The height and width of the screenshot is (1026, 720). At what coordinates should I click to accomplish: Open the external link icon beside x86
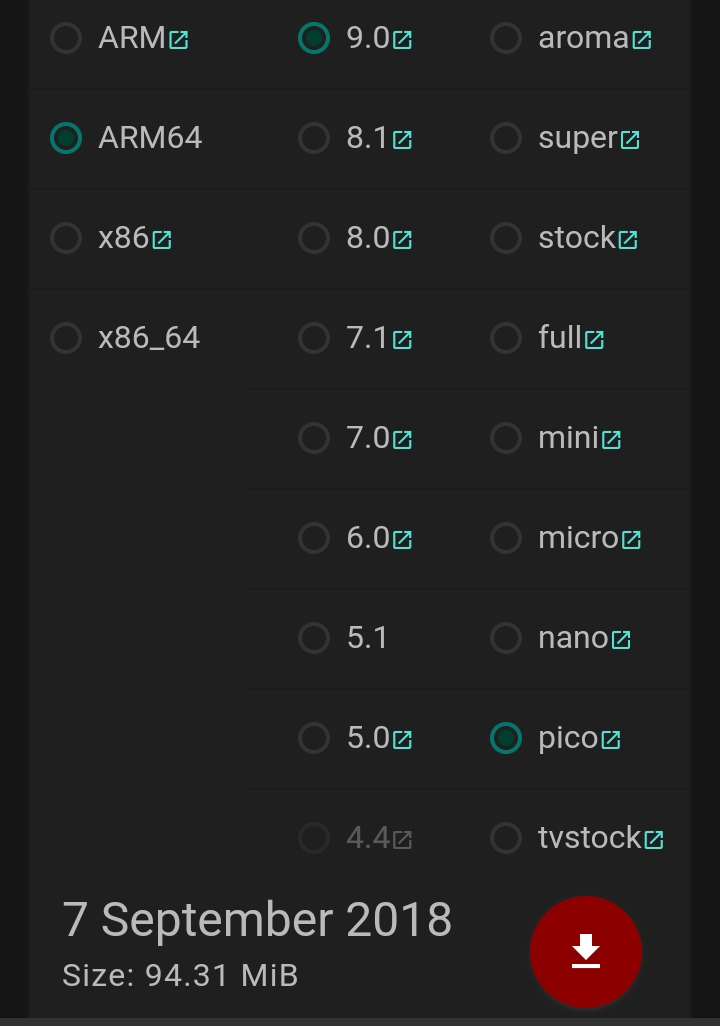point(162,240)
